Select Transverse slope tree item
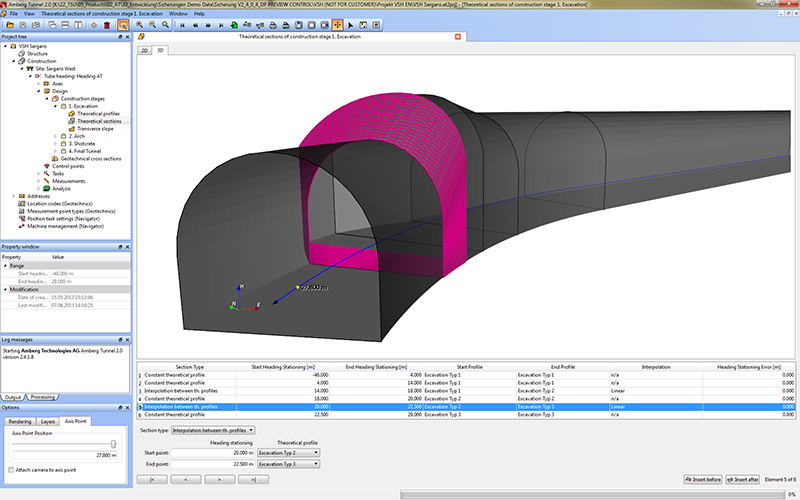 [95, 129]
